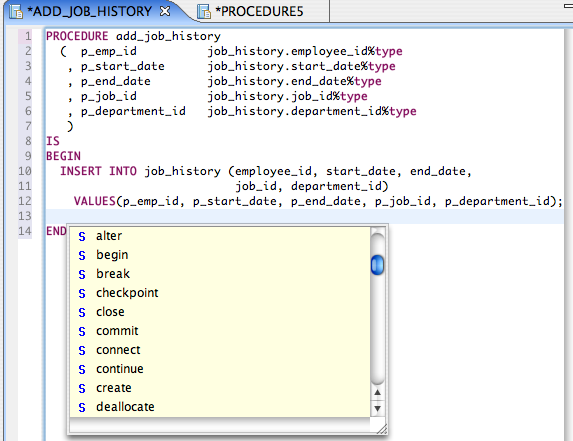
Task: Click the S icon beside 'break'
Action: coord(82,275)
